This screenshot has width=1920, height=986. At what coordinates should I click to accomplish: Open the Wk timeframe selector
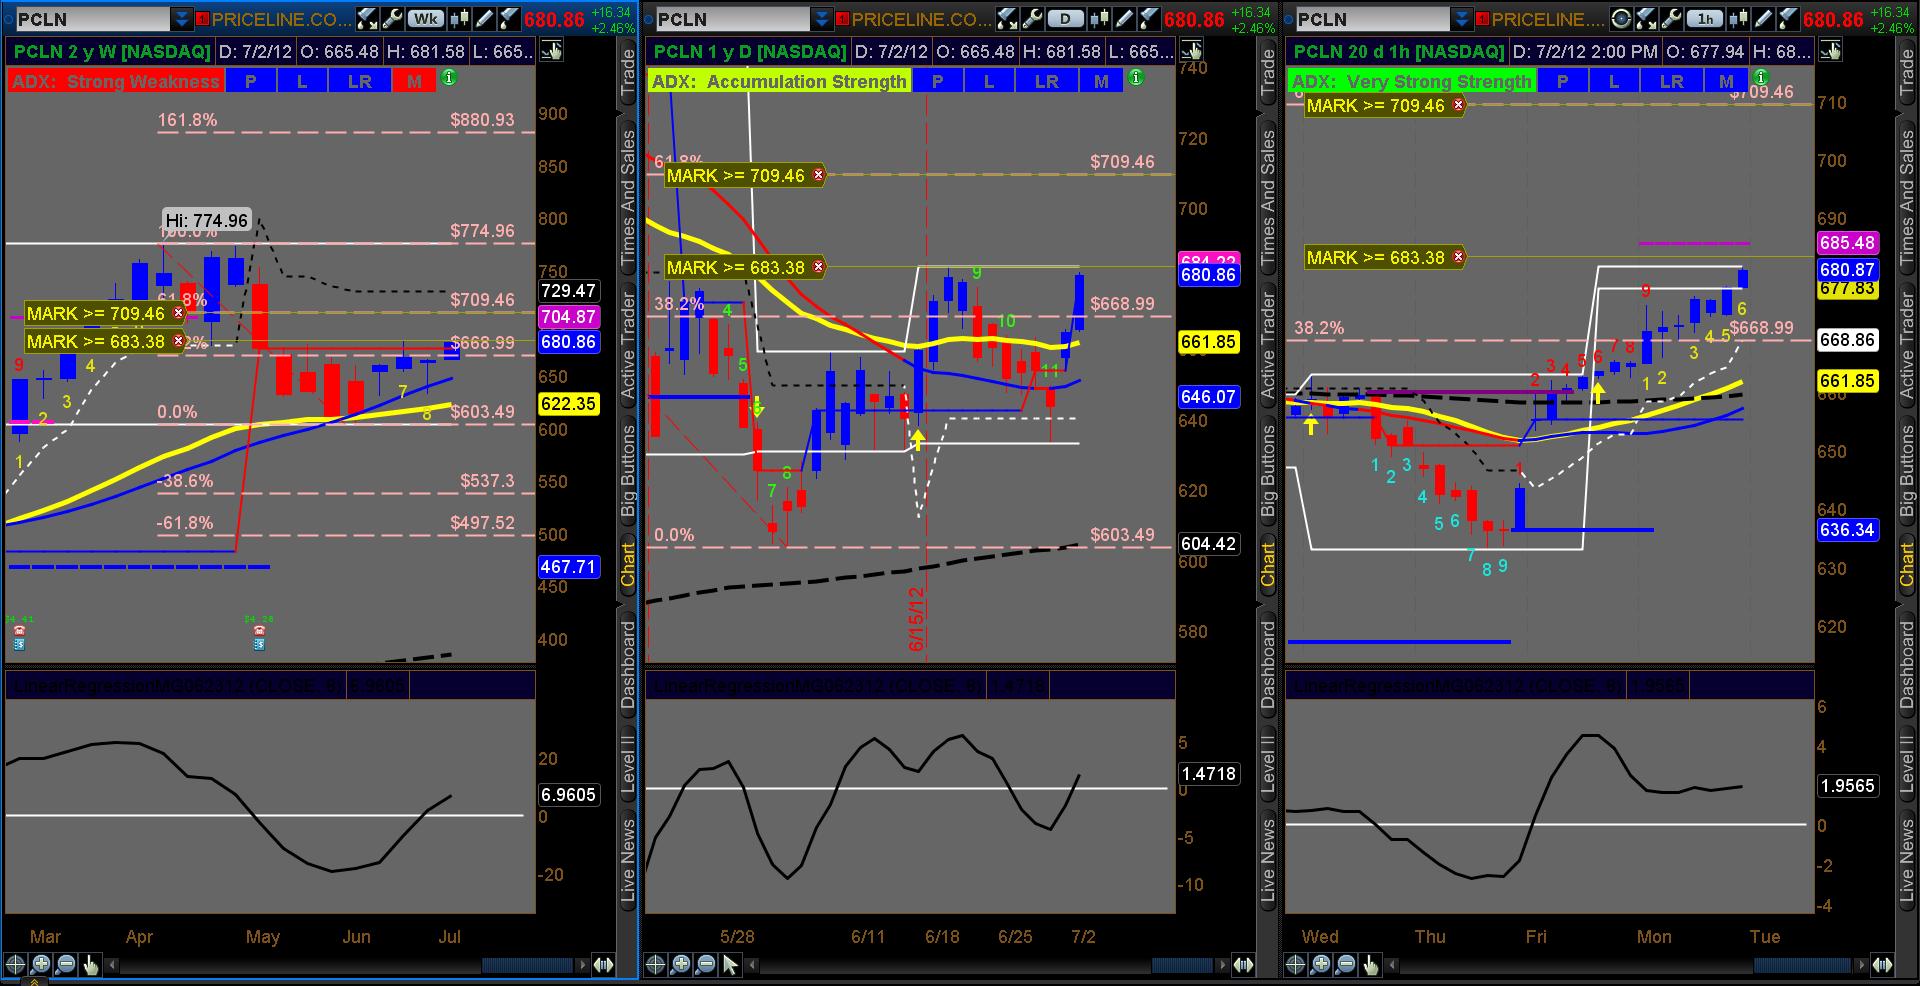pos(426,18)
